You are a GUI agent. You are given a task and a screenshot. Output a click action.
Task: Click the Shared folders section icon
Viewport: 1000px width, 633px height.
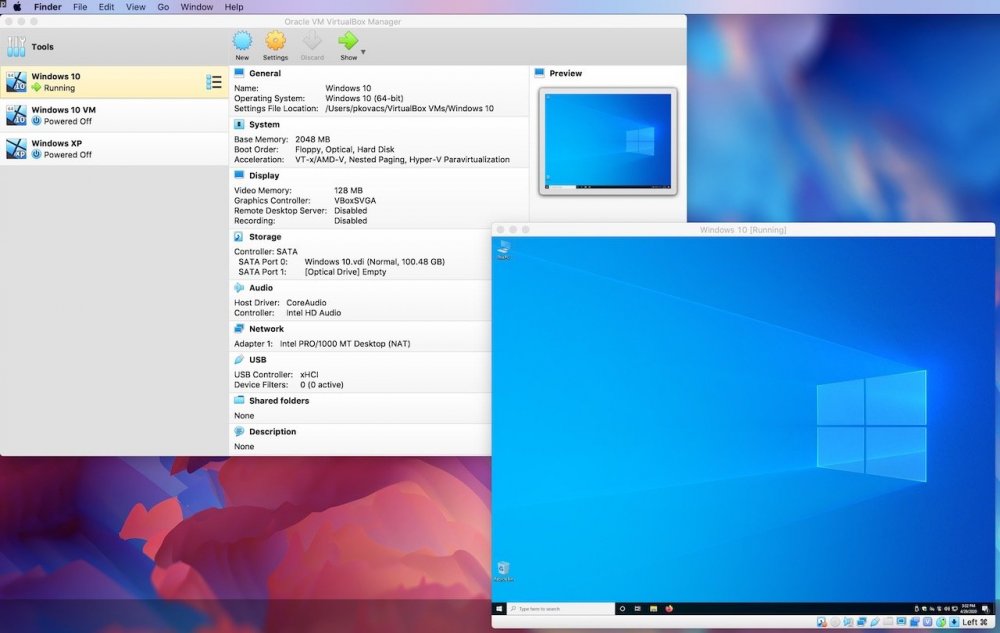tap(239, 400)
